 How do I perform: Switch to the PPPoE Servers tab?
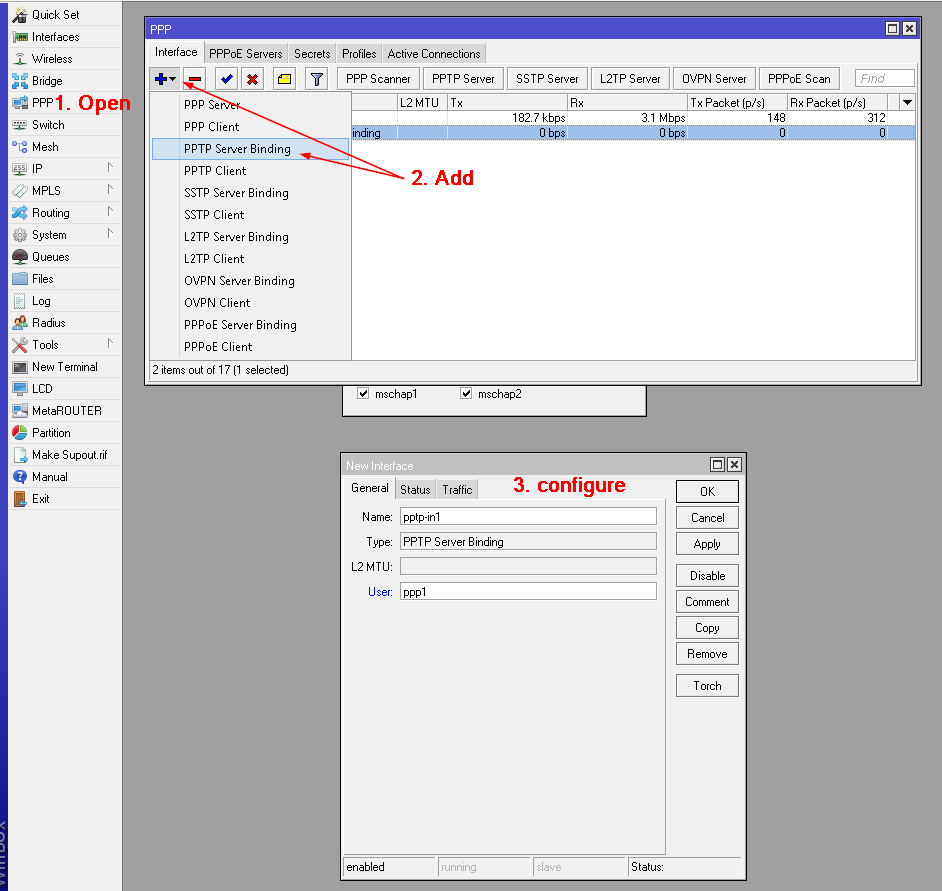(x=246, y=53)
